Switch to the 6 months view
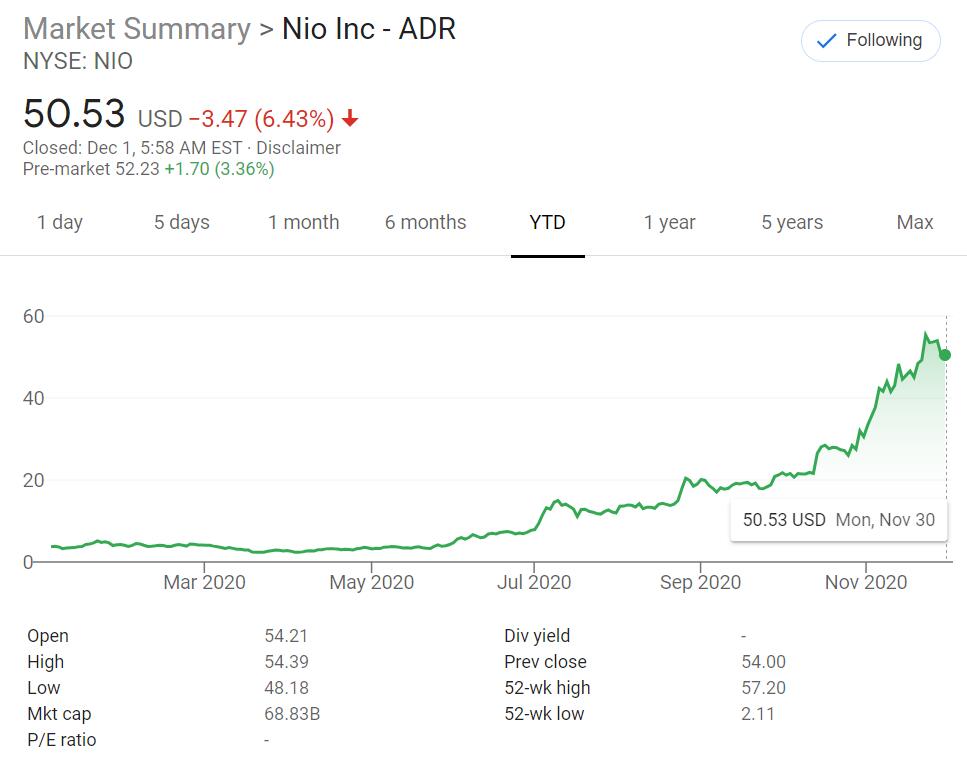 (425, 222)
